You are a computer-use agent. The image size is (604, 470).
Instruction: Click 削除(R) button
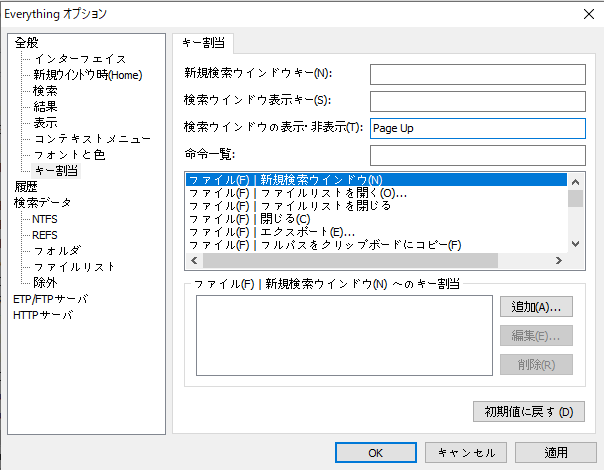[x=536, y=364]
